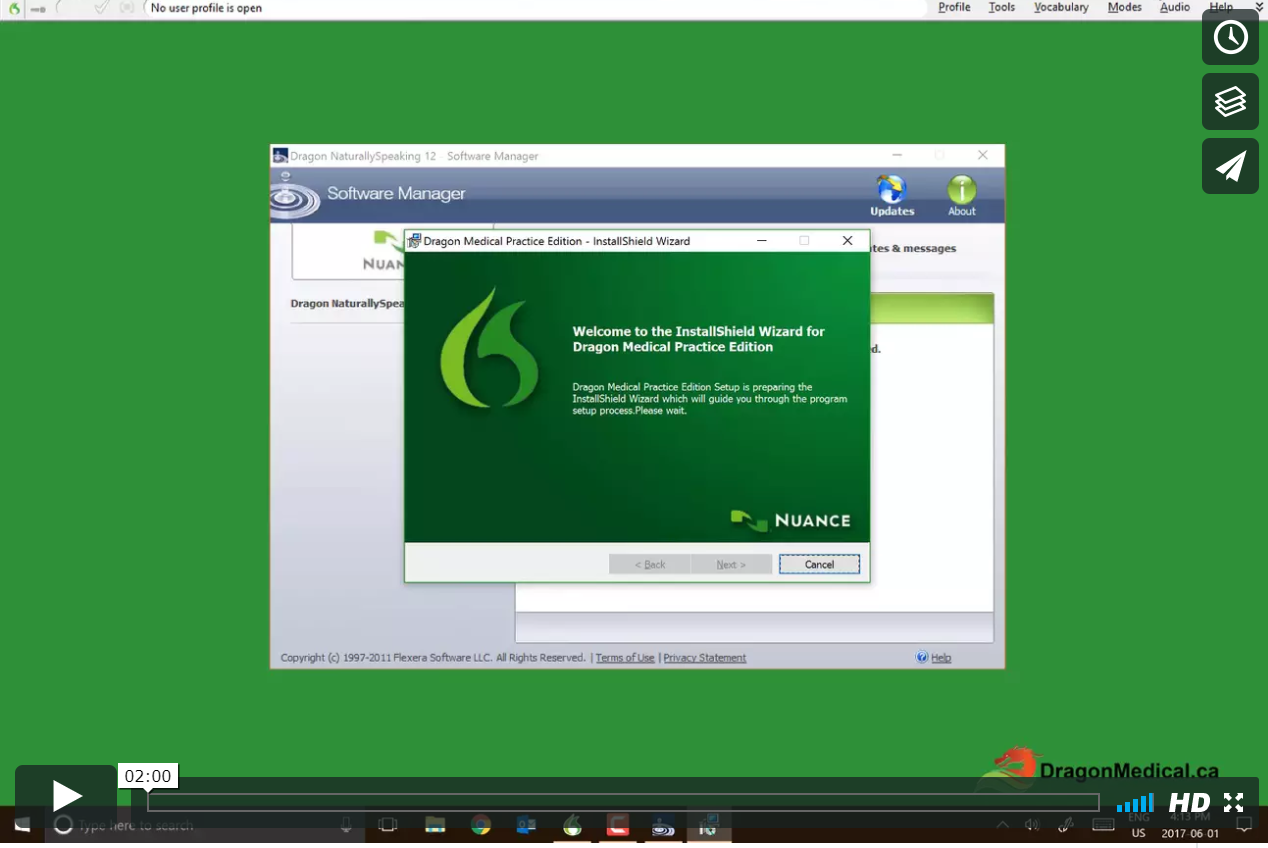Open the red app icon on taskbar
The width and height of the screenshot is (1268, 848).
click(x=618, y=826)
